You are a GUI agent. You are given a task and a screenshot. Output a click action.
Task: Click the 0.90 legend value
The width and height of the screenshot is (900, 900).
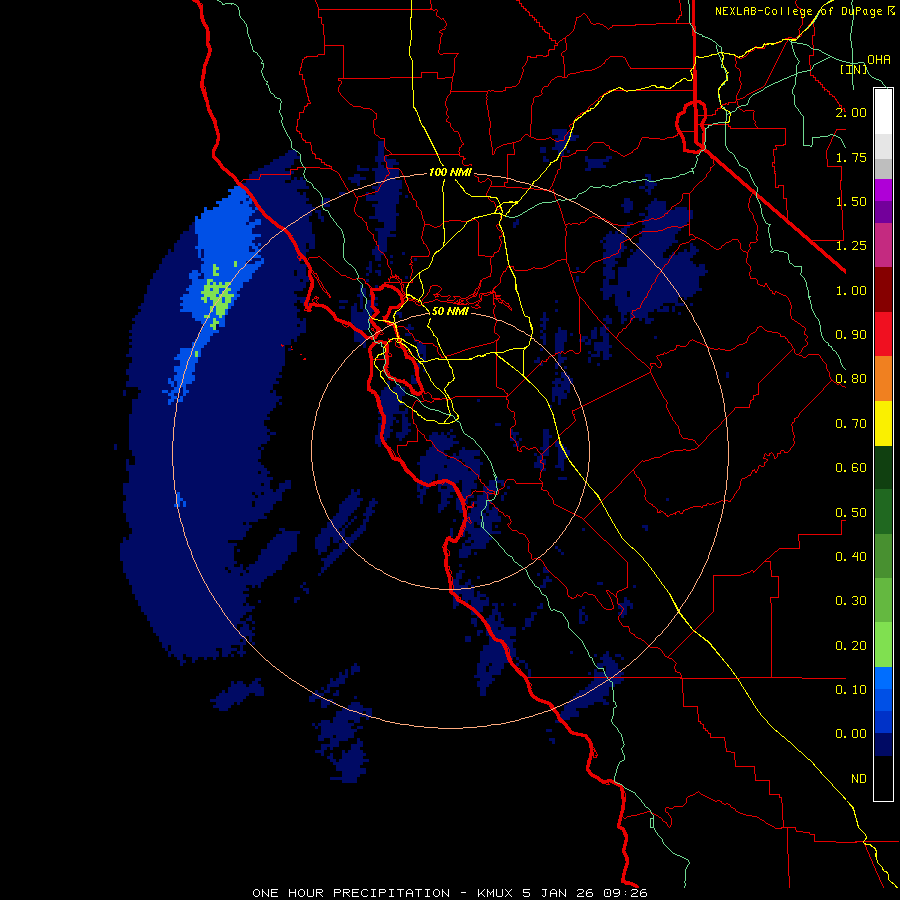point(851,335)
